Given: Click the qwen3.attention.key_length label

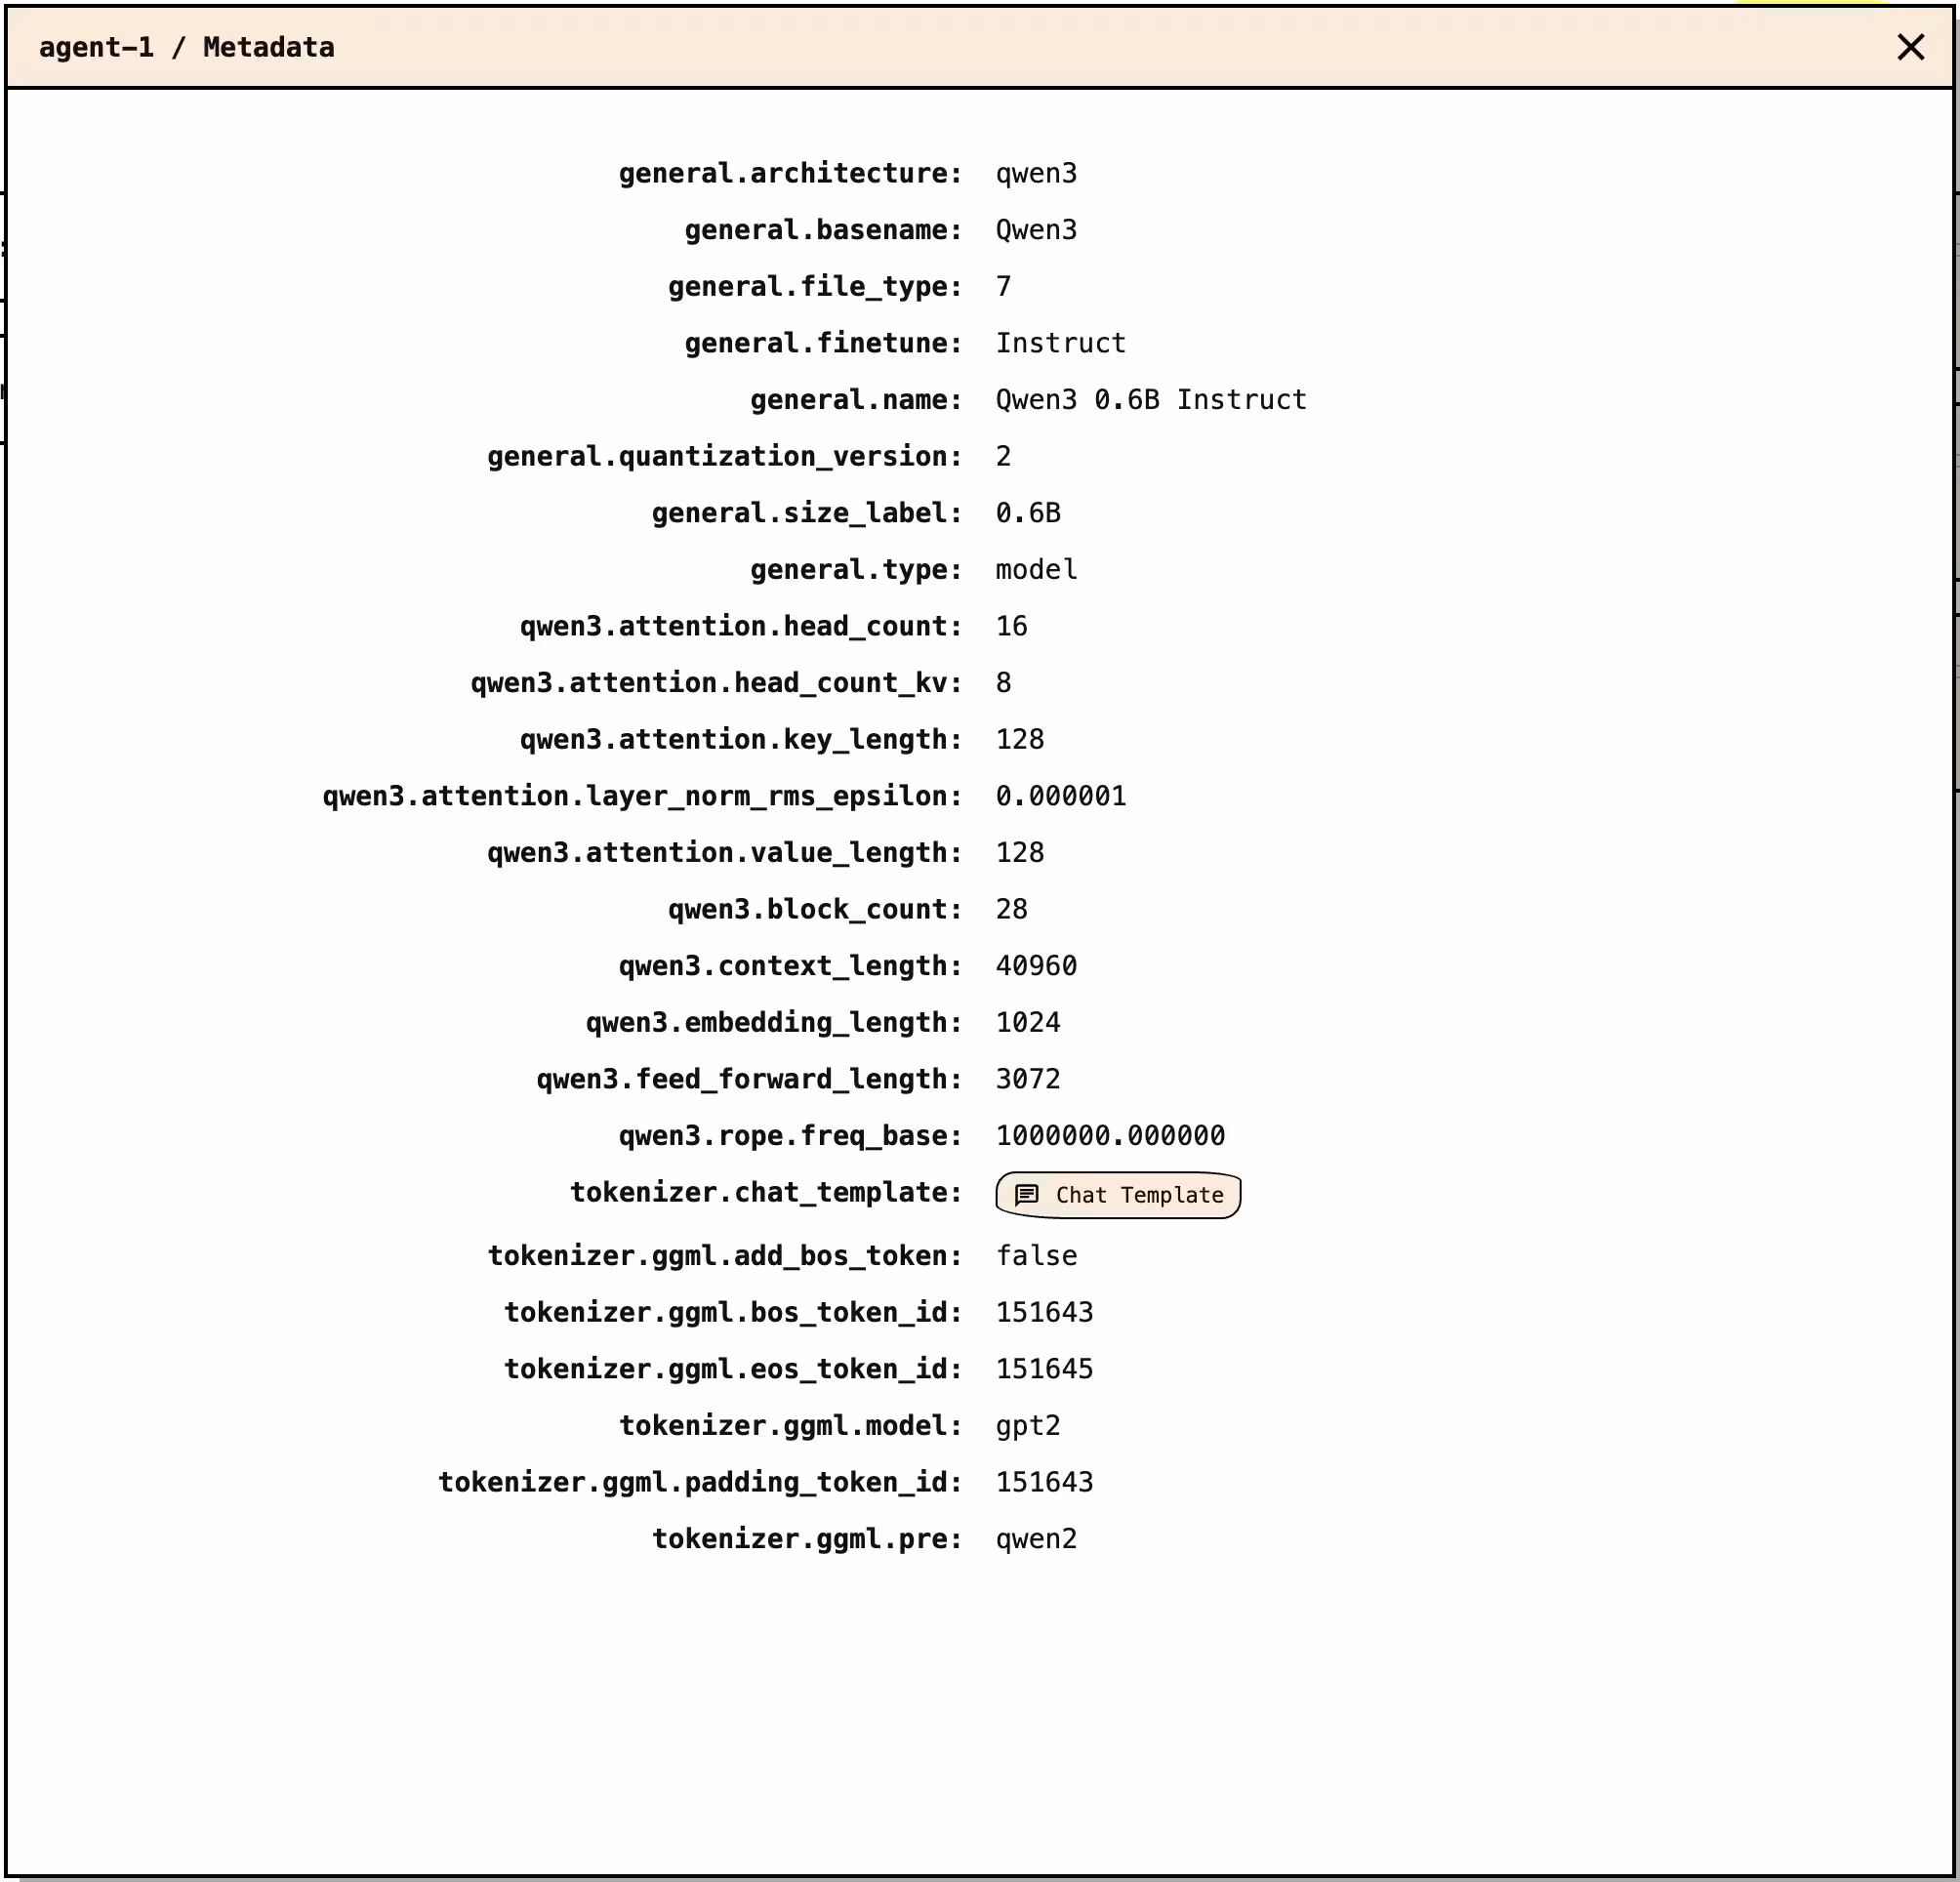Looking at the screenshot, I should coord(741,740).
